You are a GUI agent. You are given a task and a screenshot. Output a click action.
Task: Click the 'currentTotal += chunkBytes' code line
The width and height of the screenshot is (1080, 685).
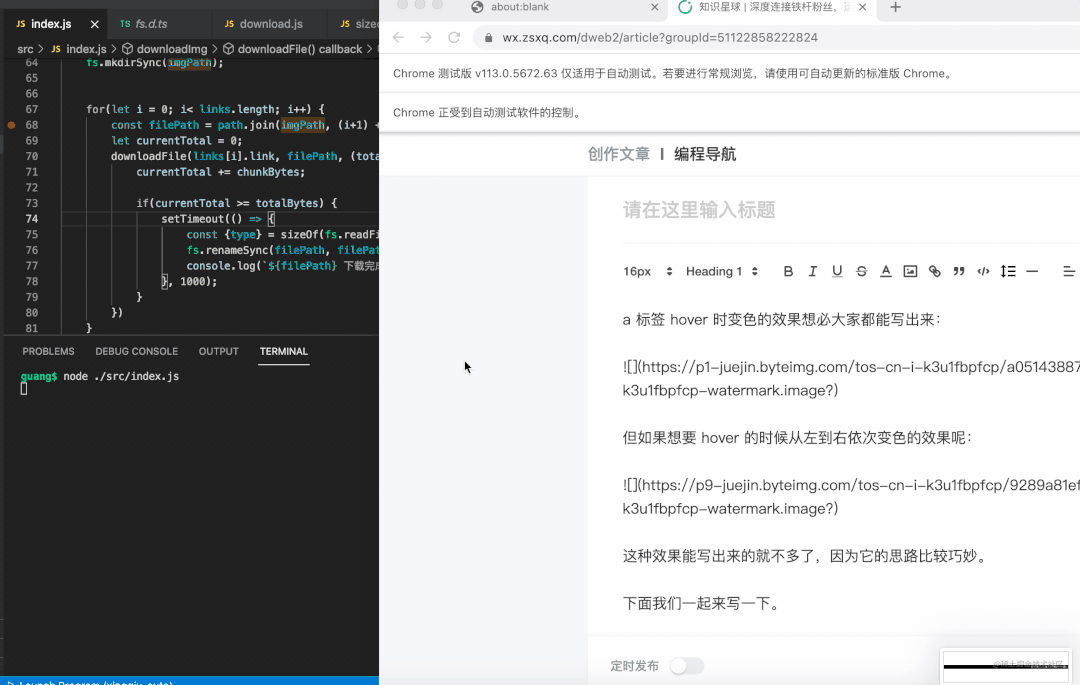click(x=220, y=172)
